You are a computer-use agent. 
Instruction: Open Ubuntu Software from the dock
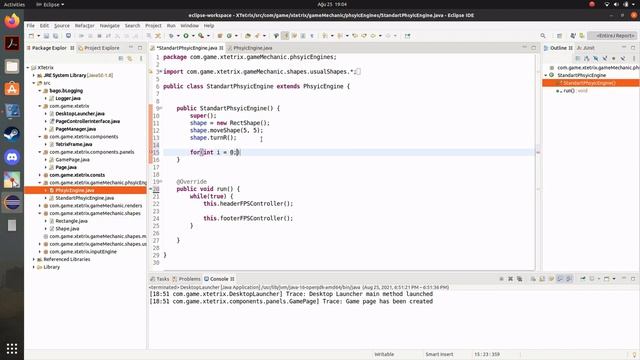coord(12,89)
